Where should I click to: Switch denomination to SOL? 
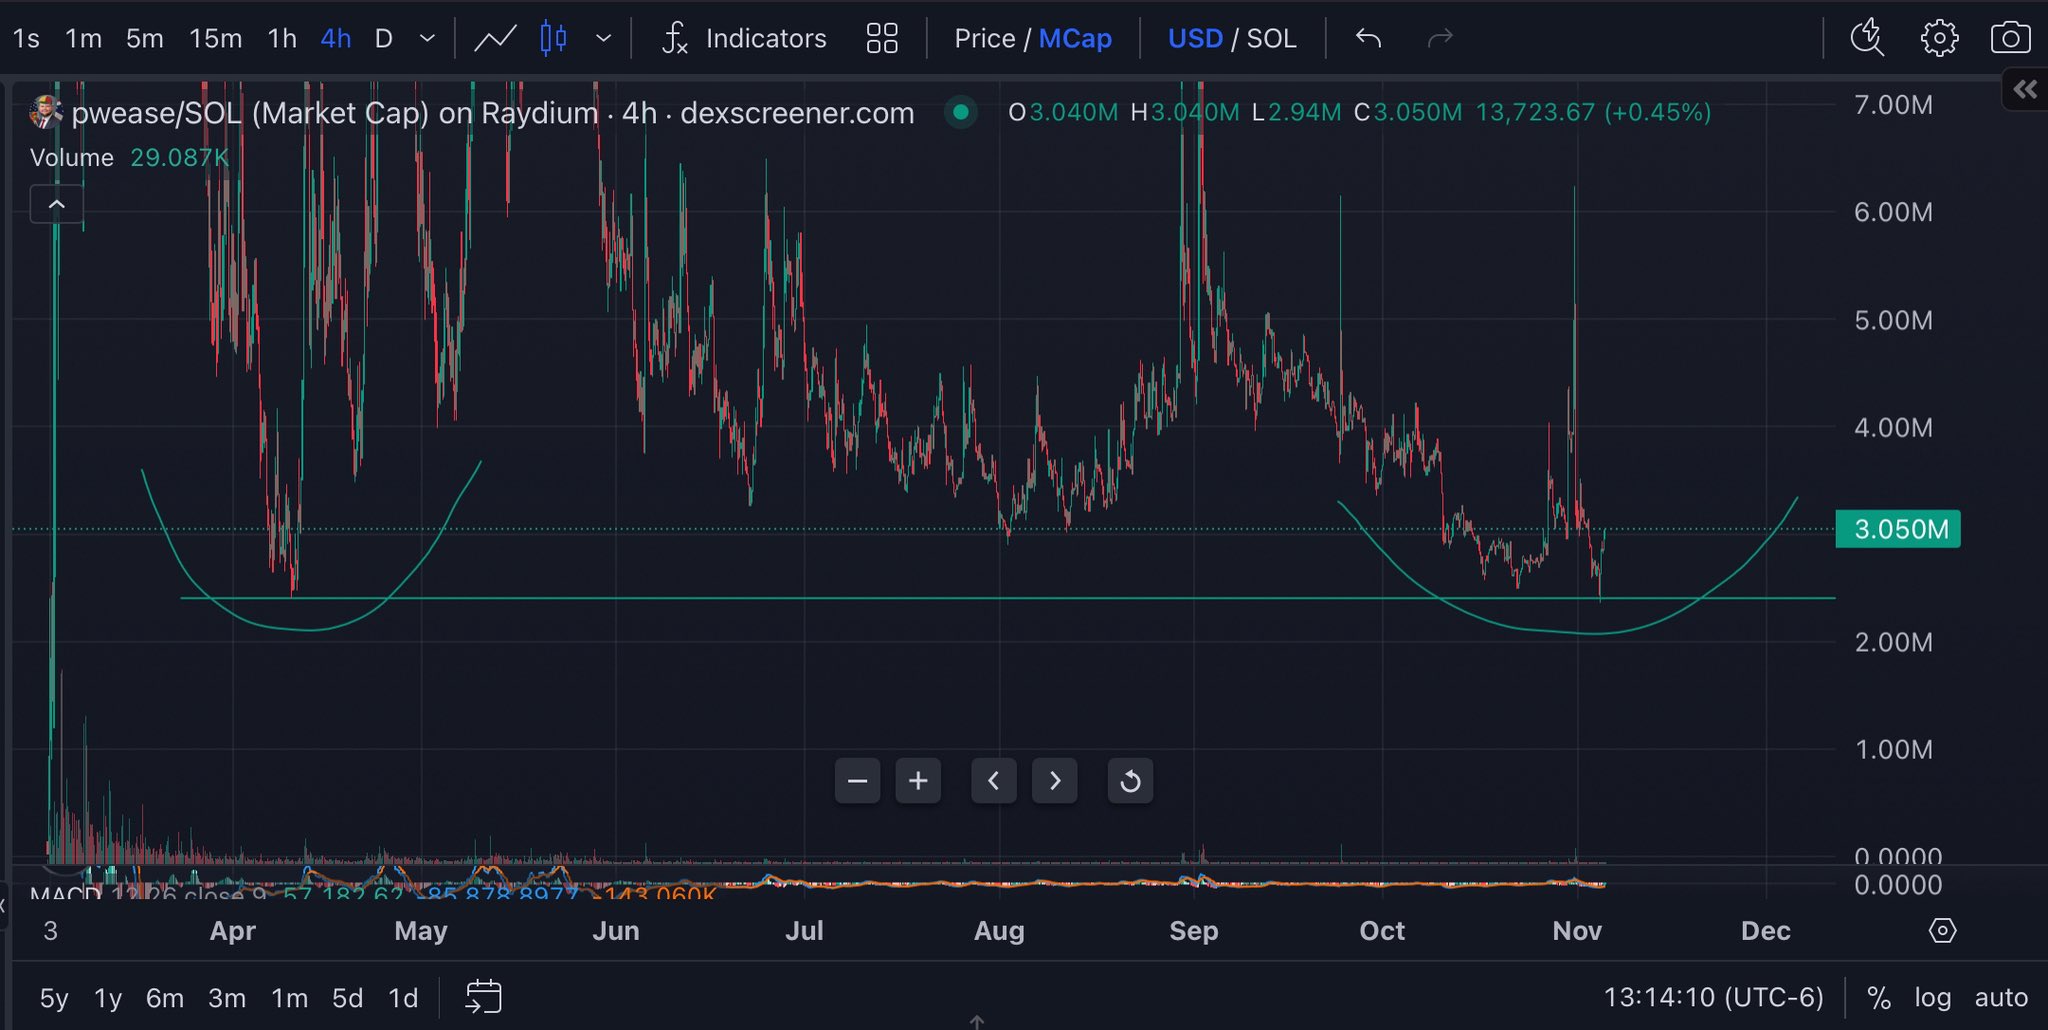click(1271, 39)
